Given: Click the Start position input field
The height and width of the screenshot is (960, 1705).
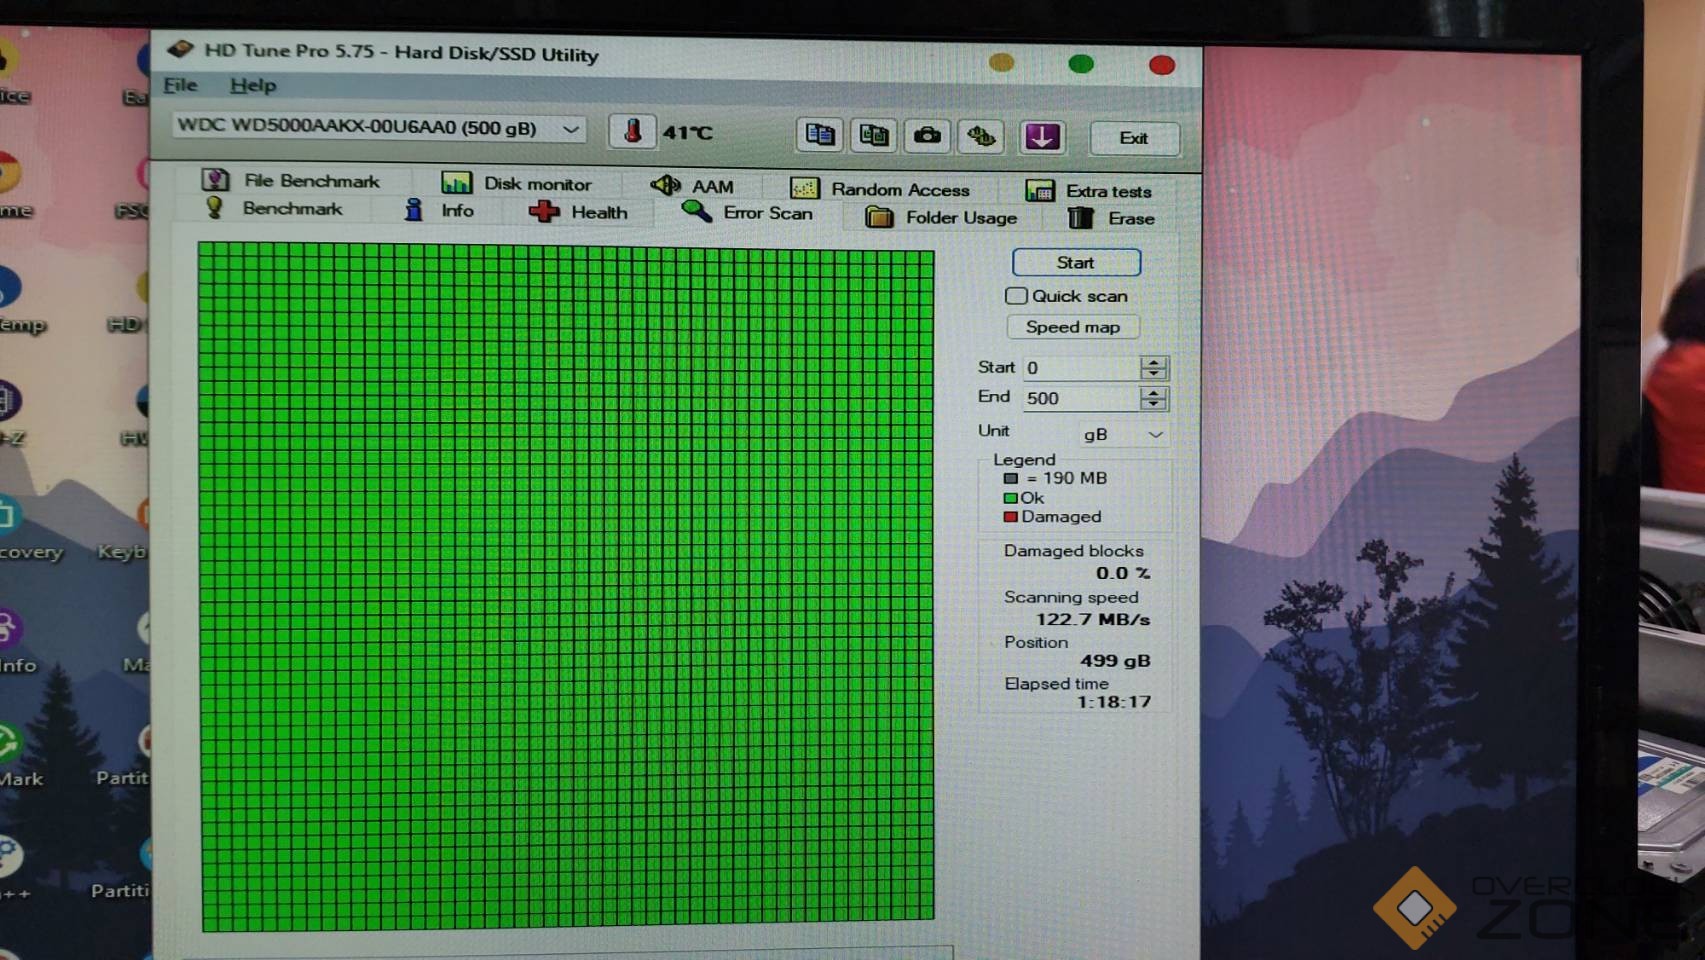Looking at the screenshot, I should 1082,368.
